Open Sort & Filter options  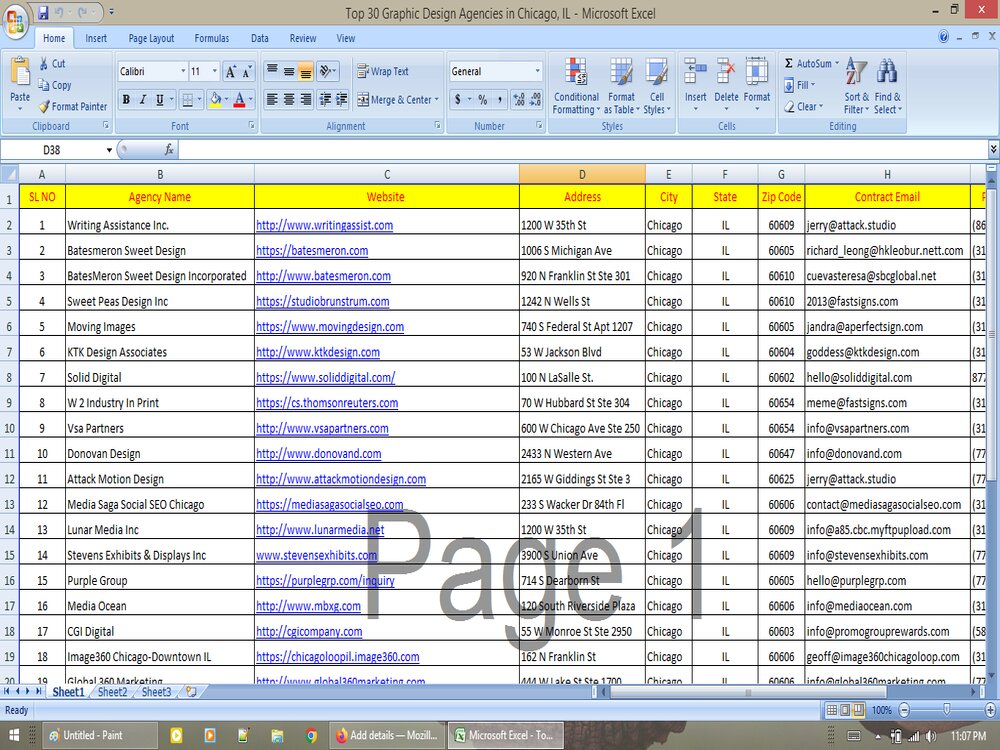[856, 86]
